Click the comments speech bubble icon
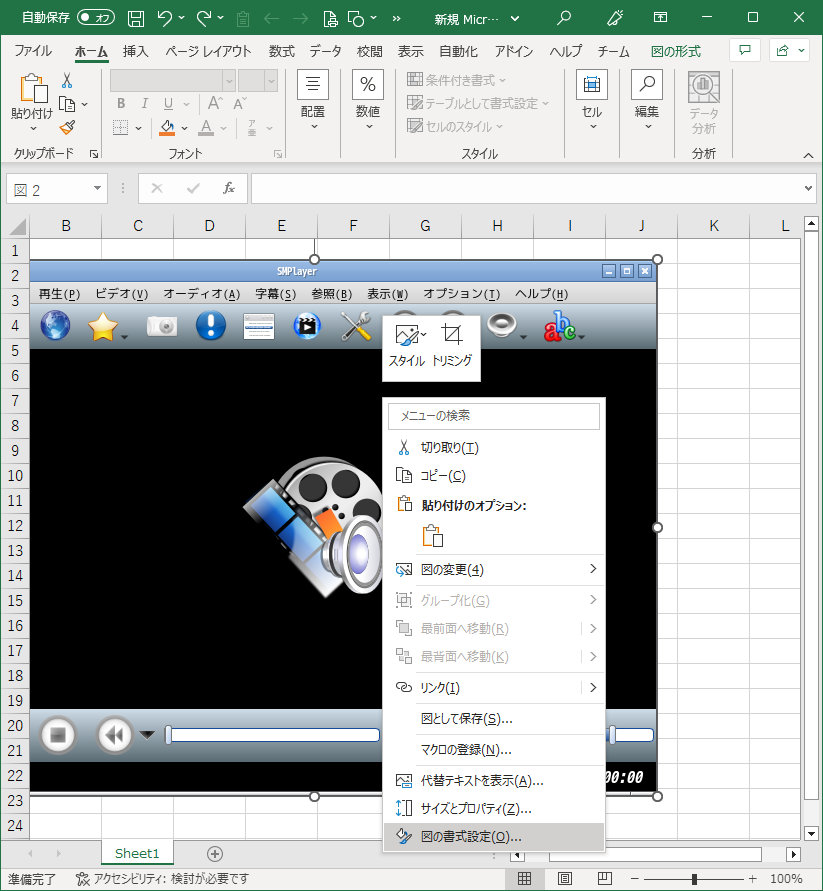Image resolution: width=823 pixels, height=891 pixels. click(745, 51)
